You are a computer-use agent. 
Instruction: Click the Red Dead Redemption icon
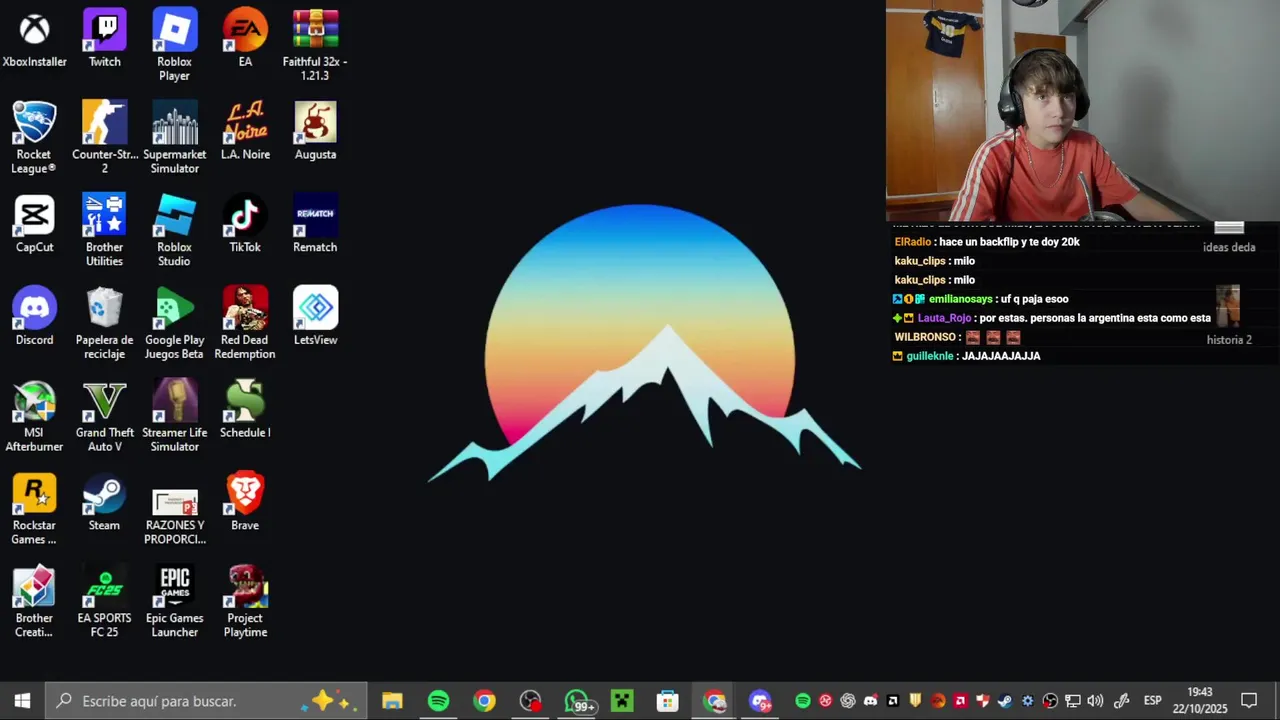[245, 324]
